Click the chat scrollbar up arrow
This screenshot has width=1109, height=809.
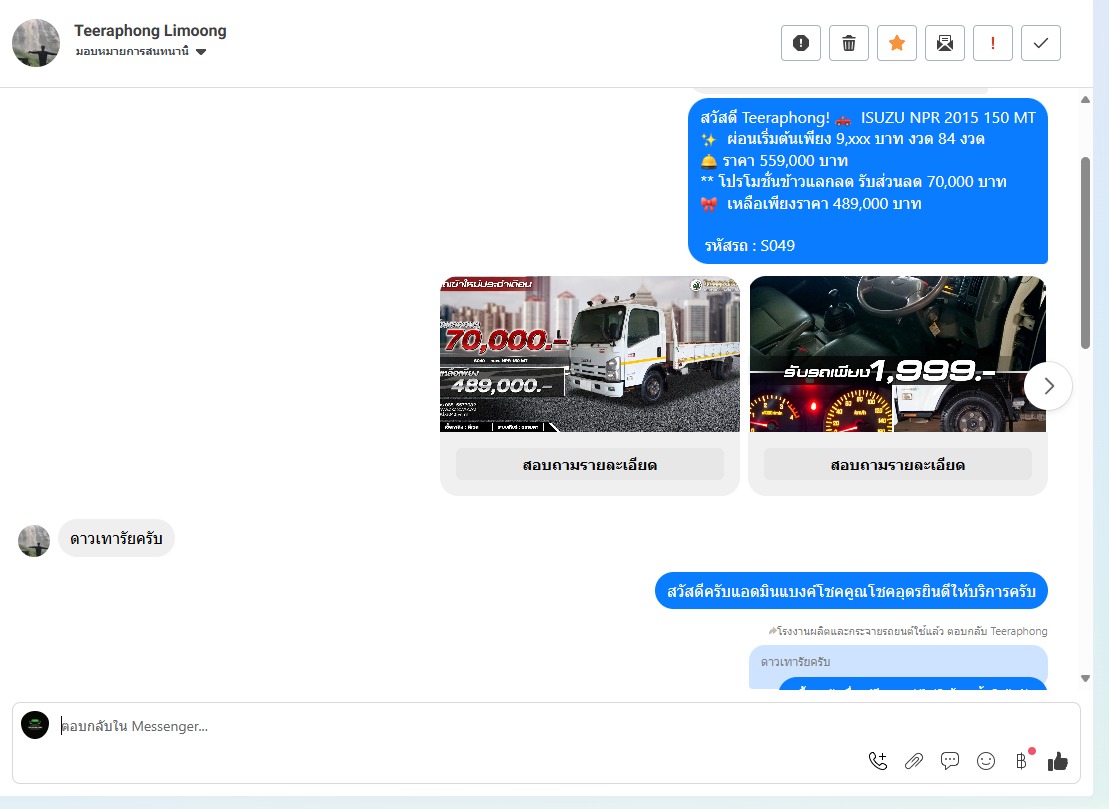click(1085, 100)
